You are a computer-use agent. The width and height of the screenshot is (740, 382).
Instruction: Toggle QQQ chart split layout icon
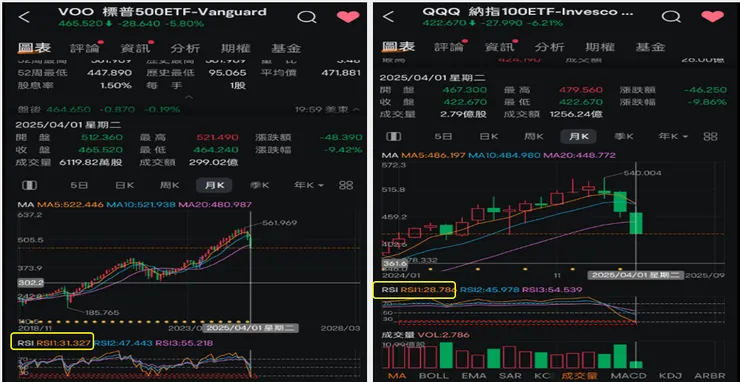tap(394, 136)
